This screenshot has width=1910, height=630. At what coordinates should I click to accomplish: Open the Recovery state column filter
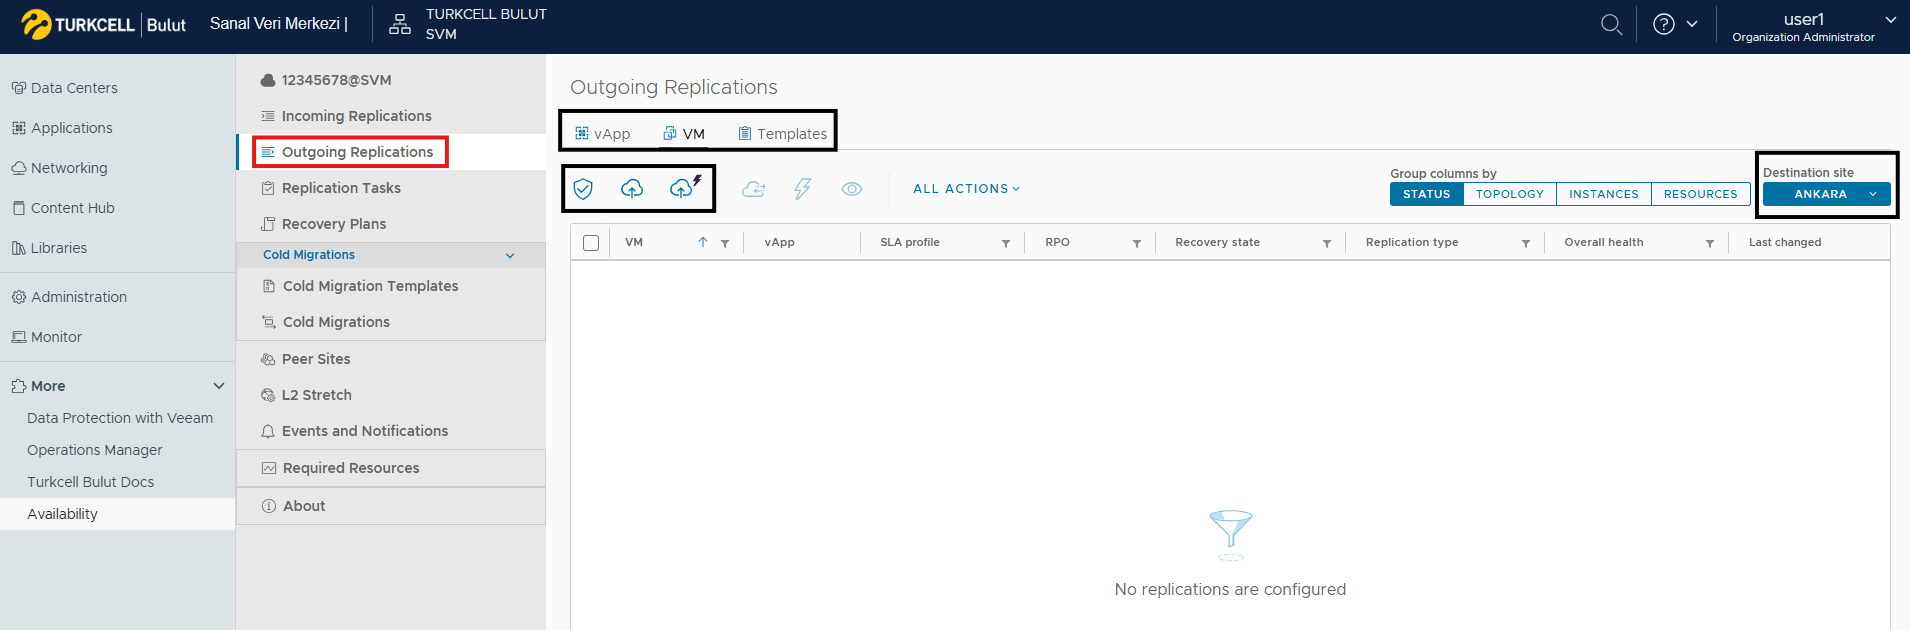click(1327, 243)
